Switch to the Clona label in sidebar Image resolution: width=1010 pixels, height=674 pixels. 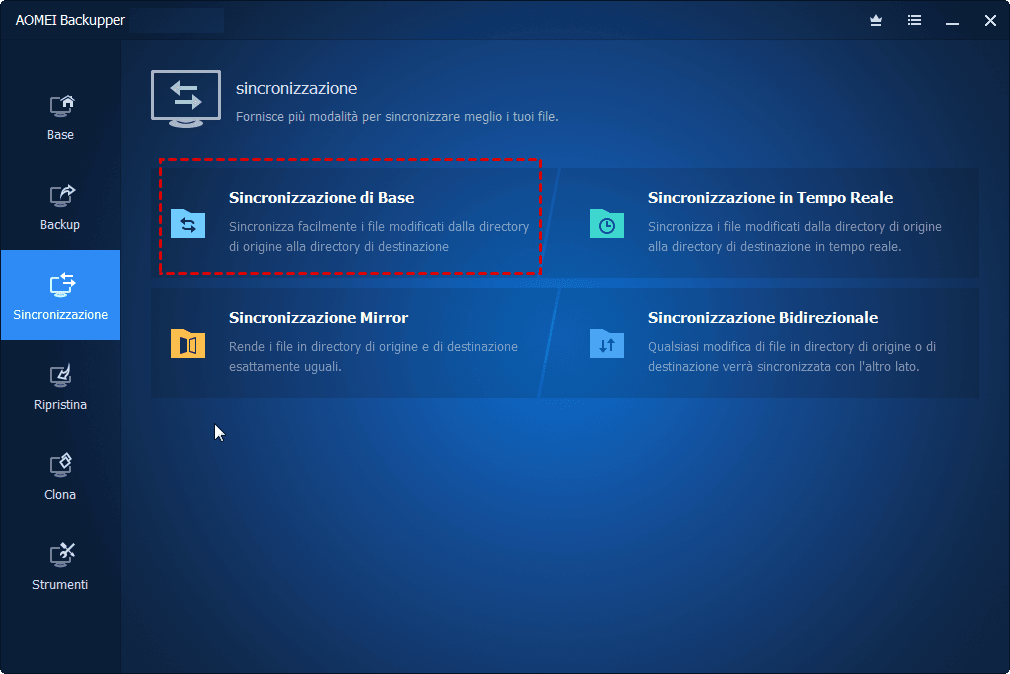pos(60,495)
